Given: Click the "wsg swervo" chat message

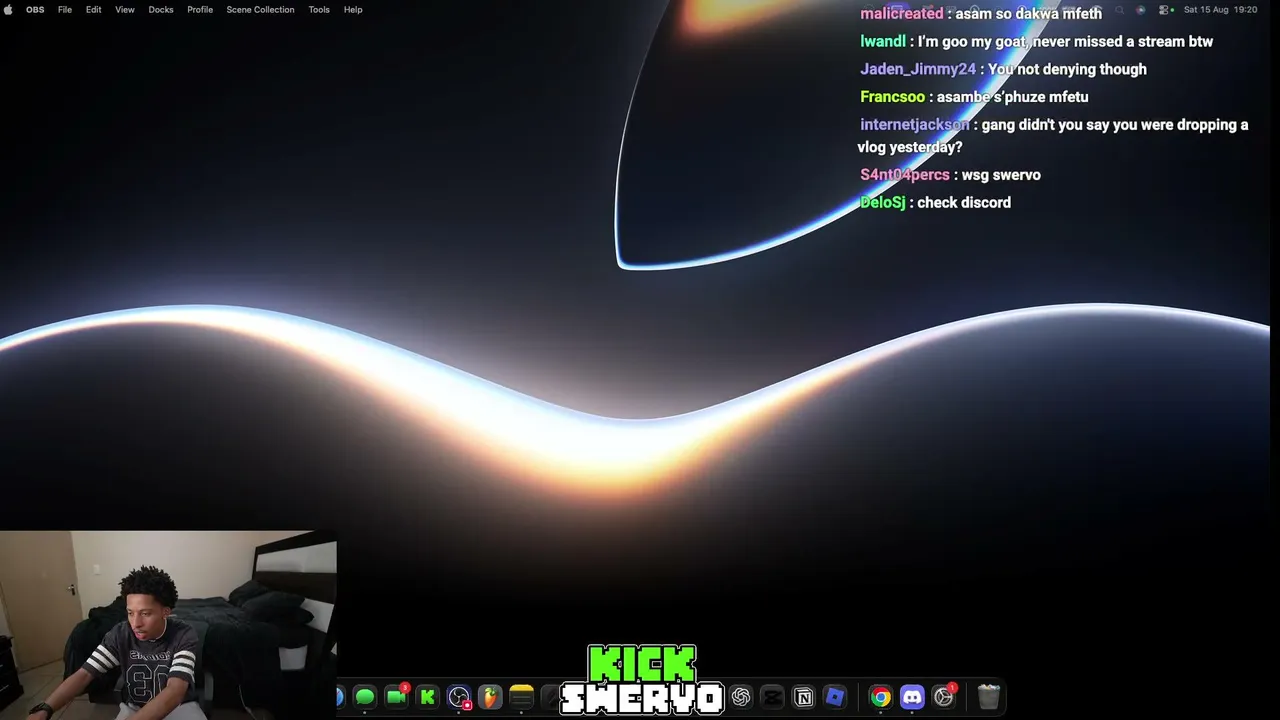Looking at the screenshot, I should pos(1001,175).
